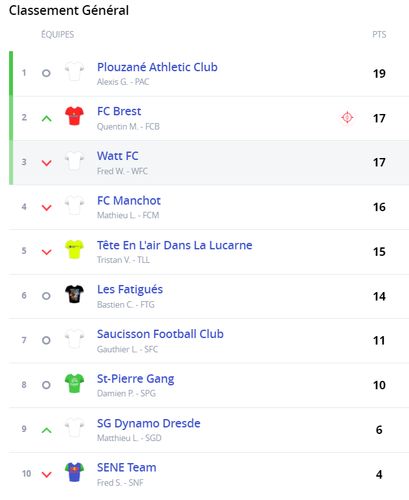Open the Plouzané Athletic Club team link

point(157,67)
